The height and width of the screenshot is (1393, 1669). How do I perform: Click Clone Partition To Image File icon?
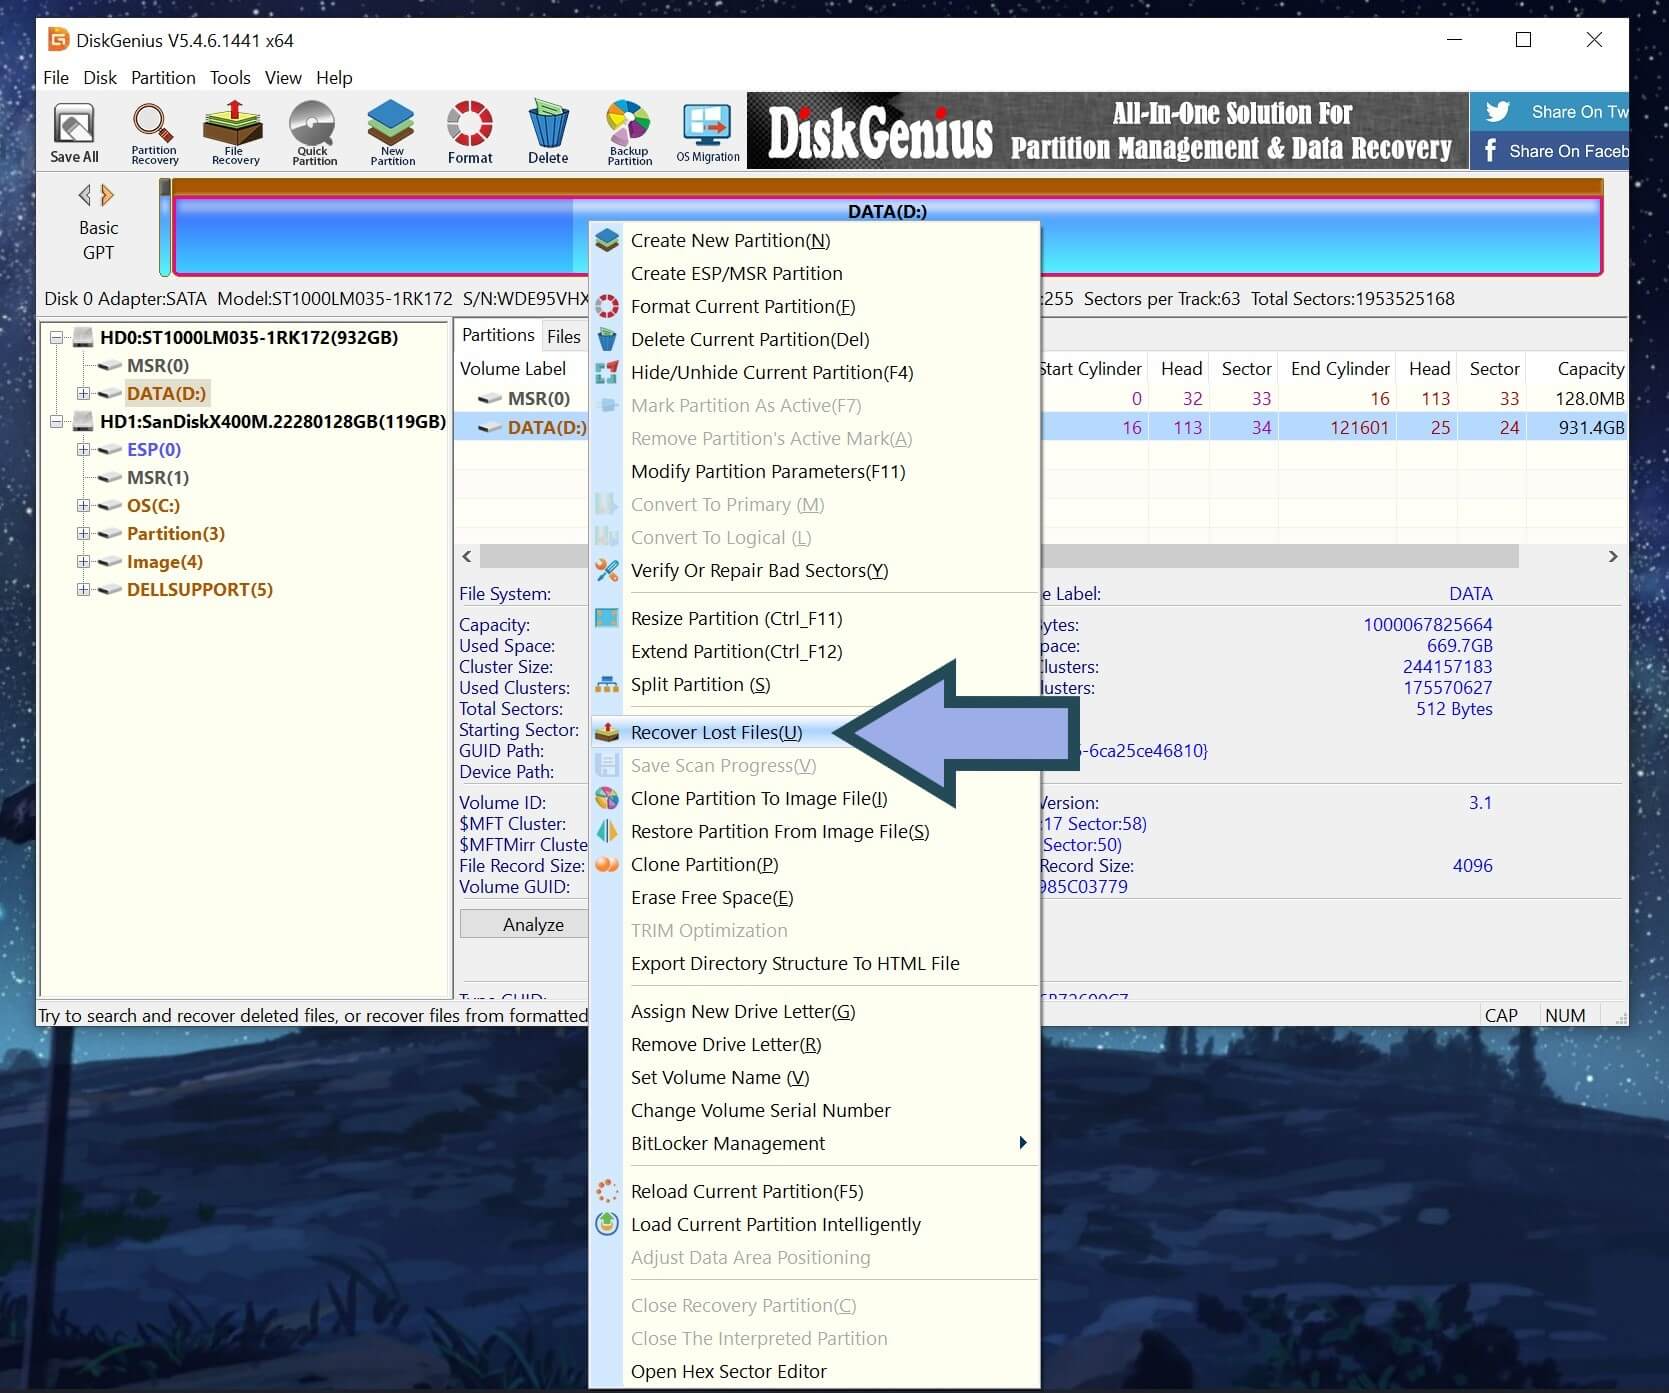click(607, 798)
